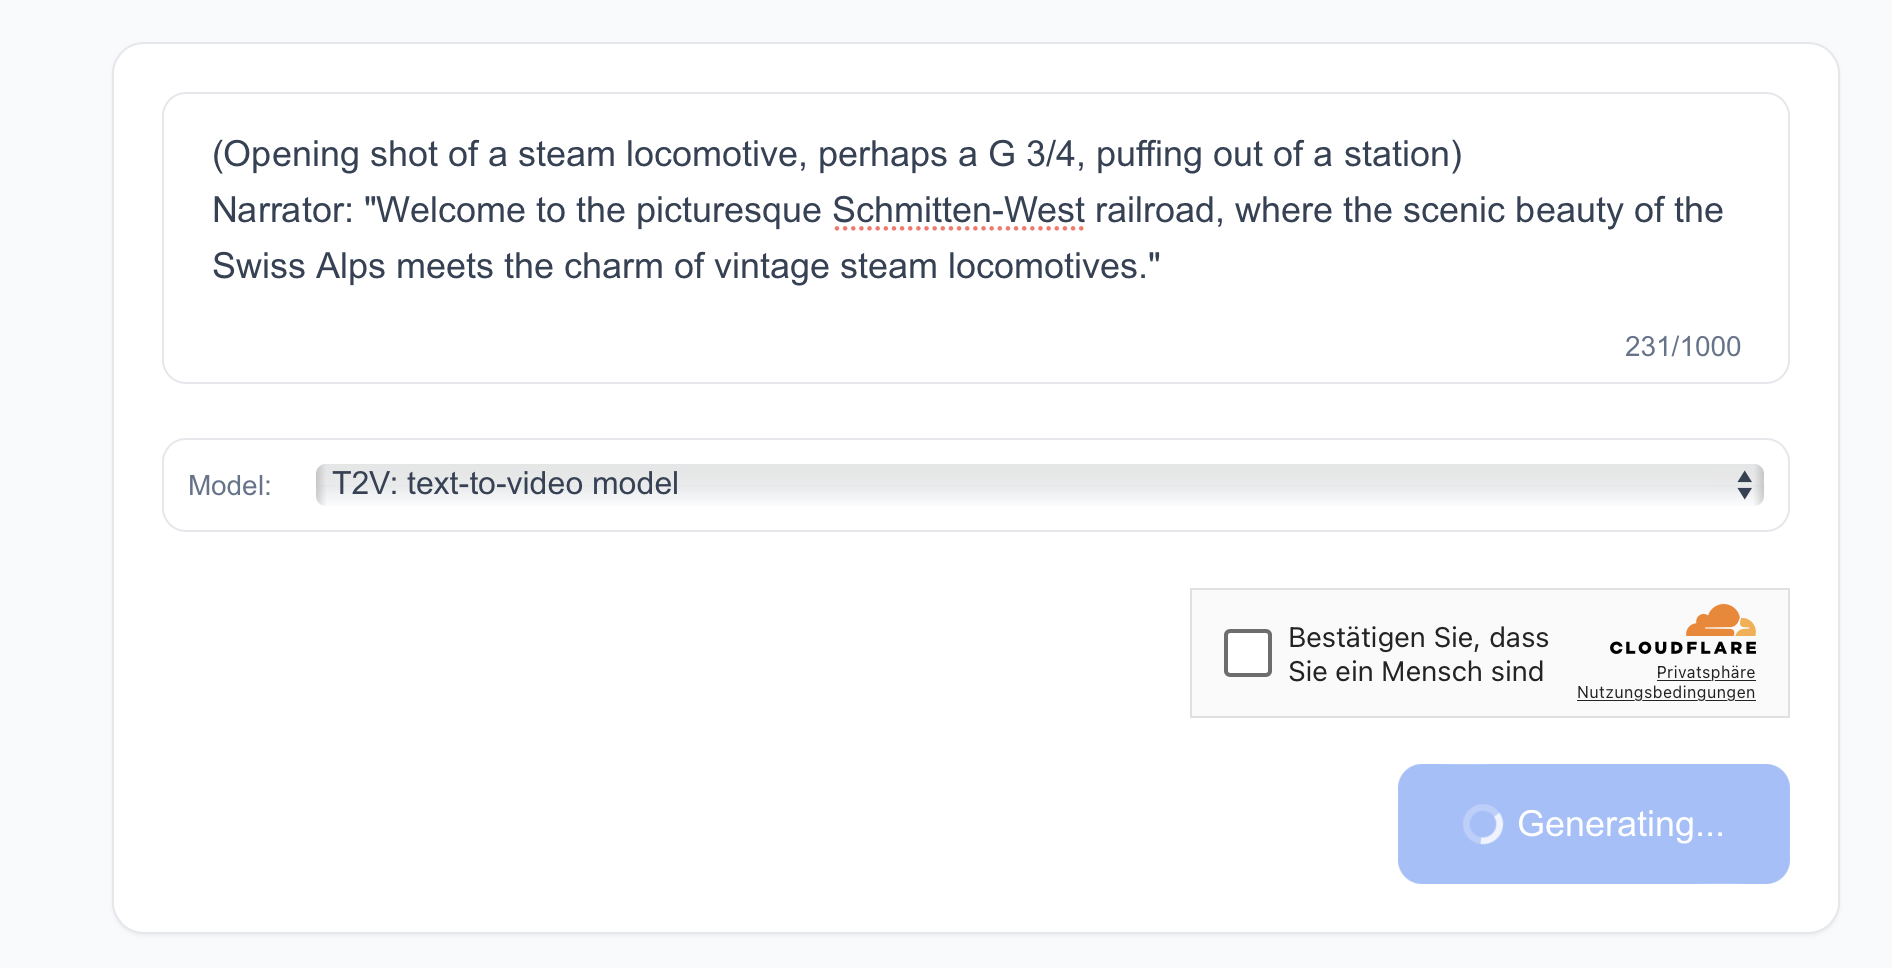The height and width of the screenshot is (968, 1892).
Task: Click the loading spinner in Generating button
Action: [1483, 824]
